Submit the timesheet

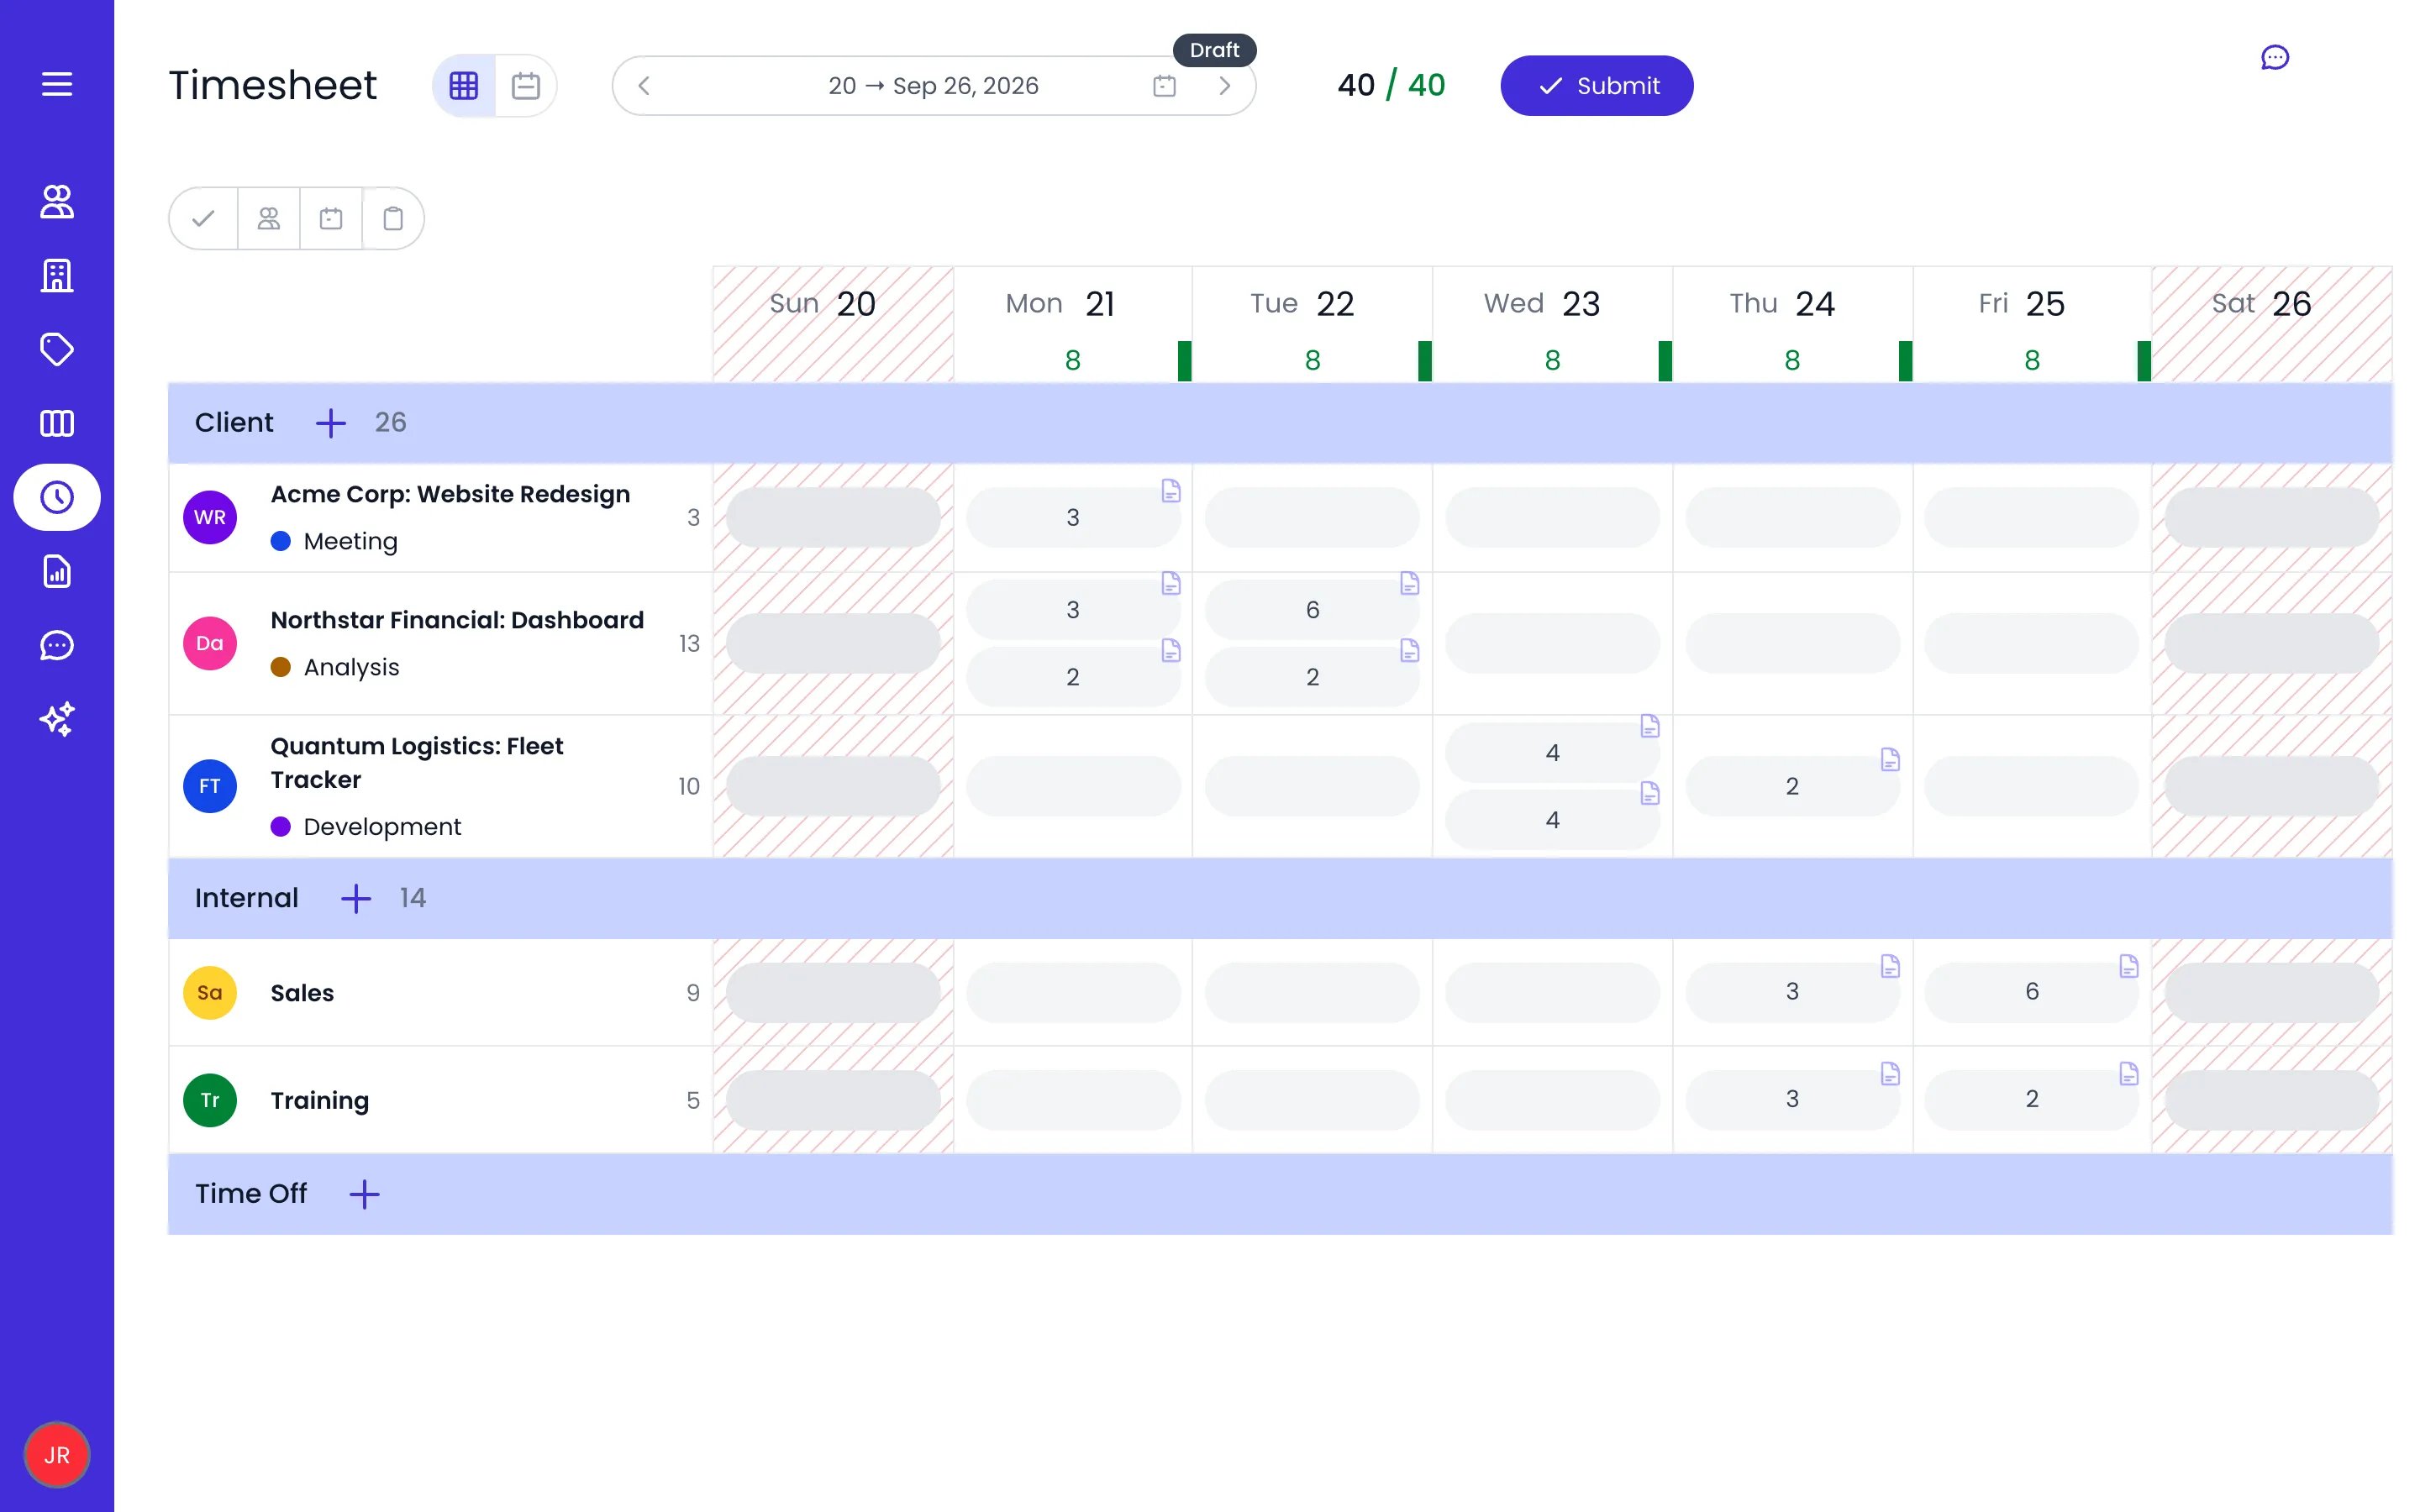pyautogui.click(x=1596, y=86)
